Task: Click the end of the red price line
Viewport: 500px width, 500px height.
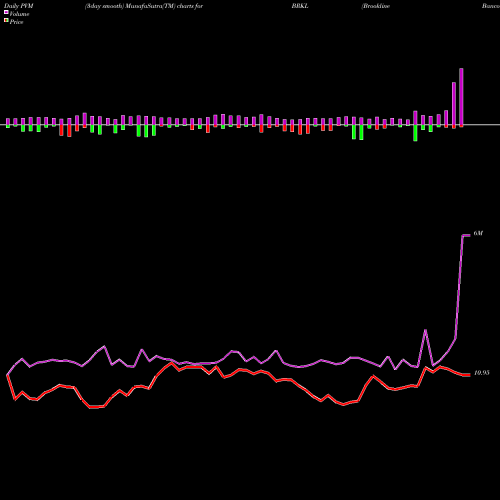Action: [x=469, y=375]
